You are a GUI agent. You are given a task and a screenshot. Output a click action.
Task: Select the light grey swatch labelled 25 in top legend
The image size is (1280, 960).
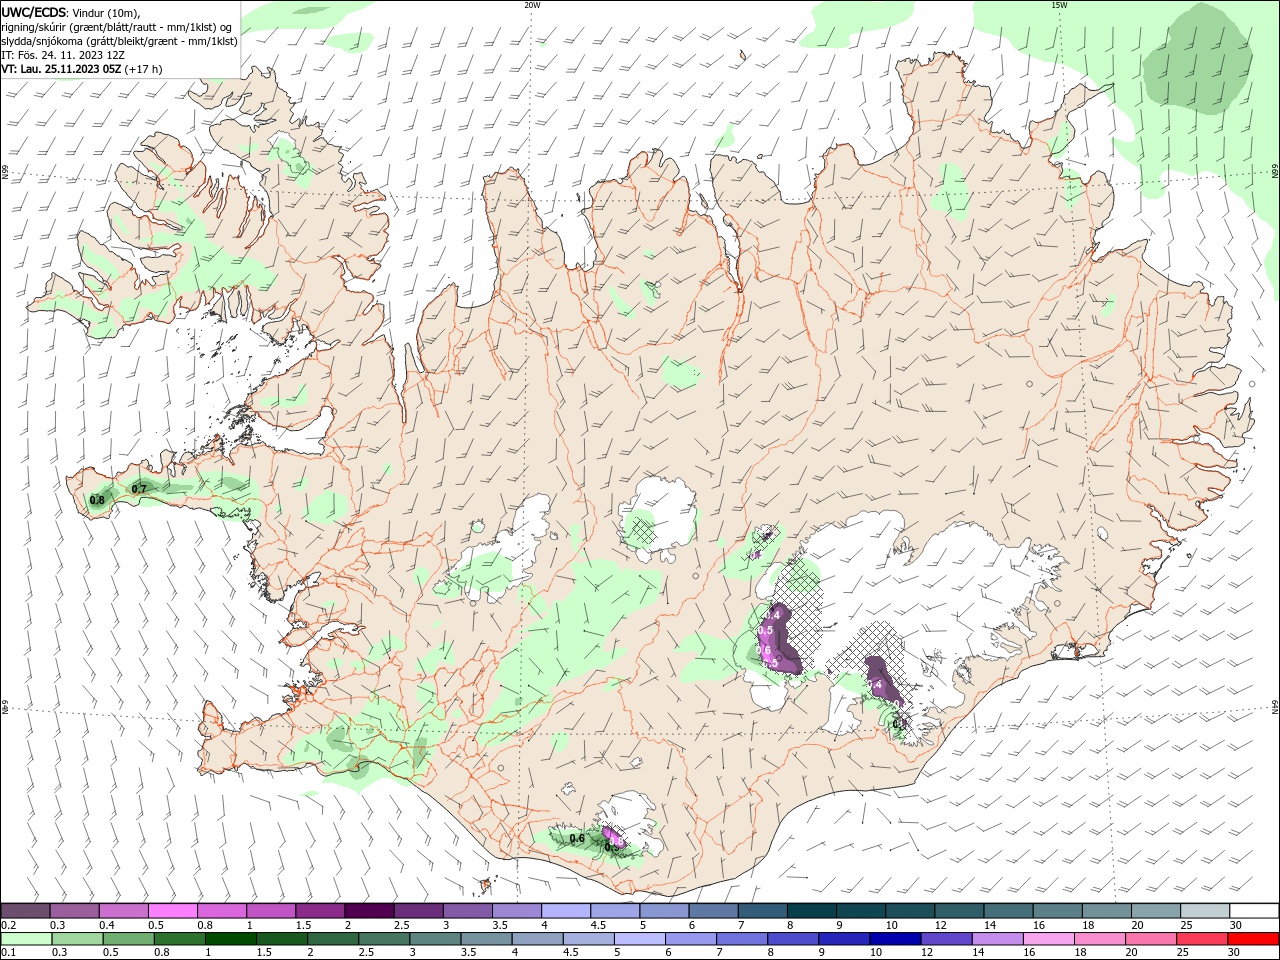pos(1204,911)
